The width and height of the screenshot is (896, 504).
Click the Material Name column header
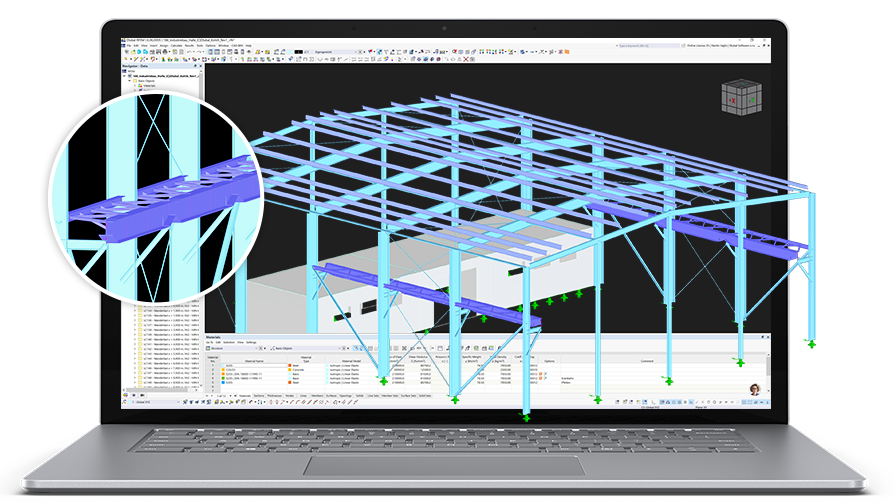(254, 361)
